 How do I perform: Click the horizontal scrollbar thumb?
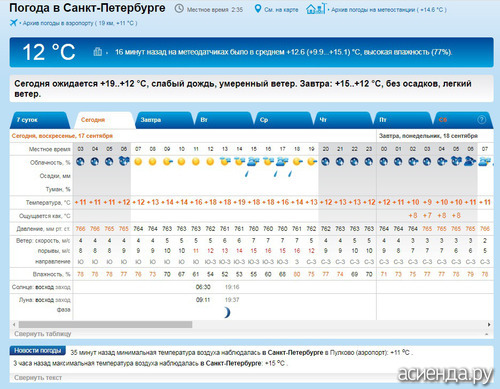(x=105, y=324)
